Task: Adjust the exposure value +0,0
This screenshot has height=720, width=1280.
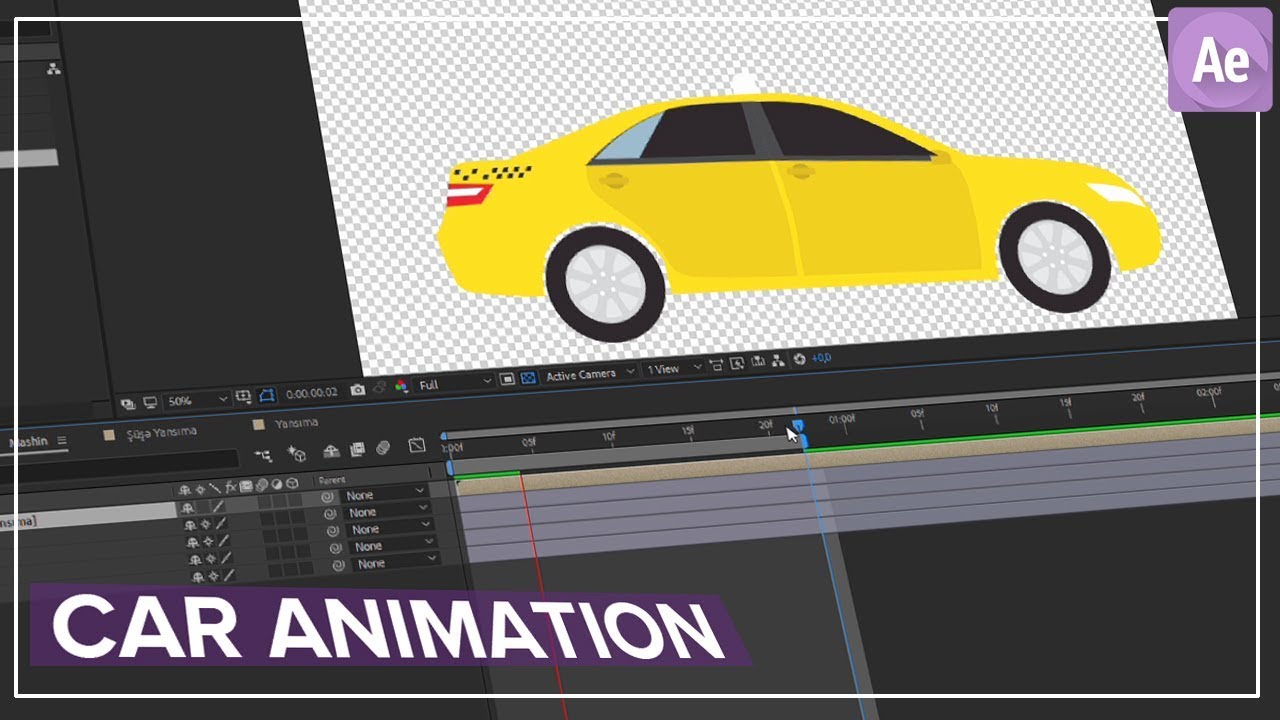Action: tap(821, 357)
